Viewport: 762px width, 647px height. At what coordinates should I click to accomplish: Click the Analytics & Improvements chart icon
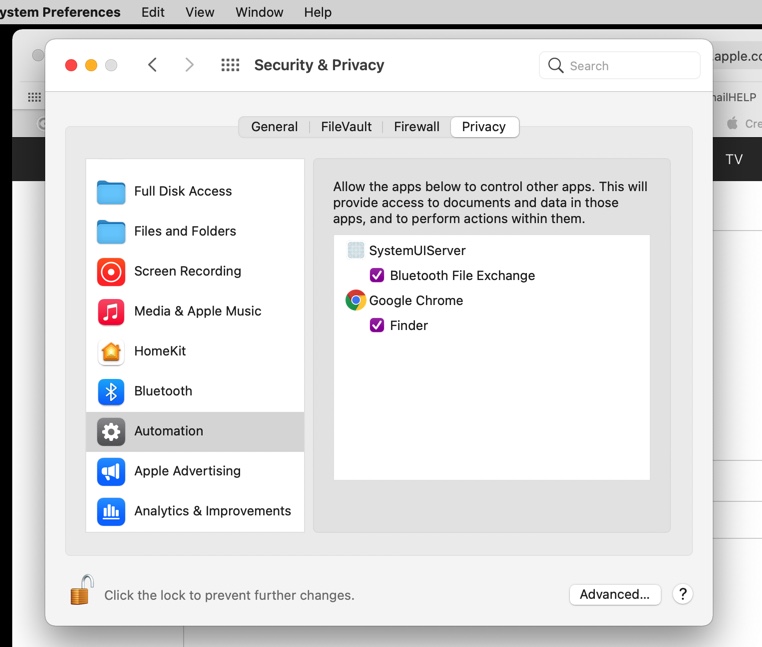tap(111, 511)
